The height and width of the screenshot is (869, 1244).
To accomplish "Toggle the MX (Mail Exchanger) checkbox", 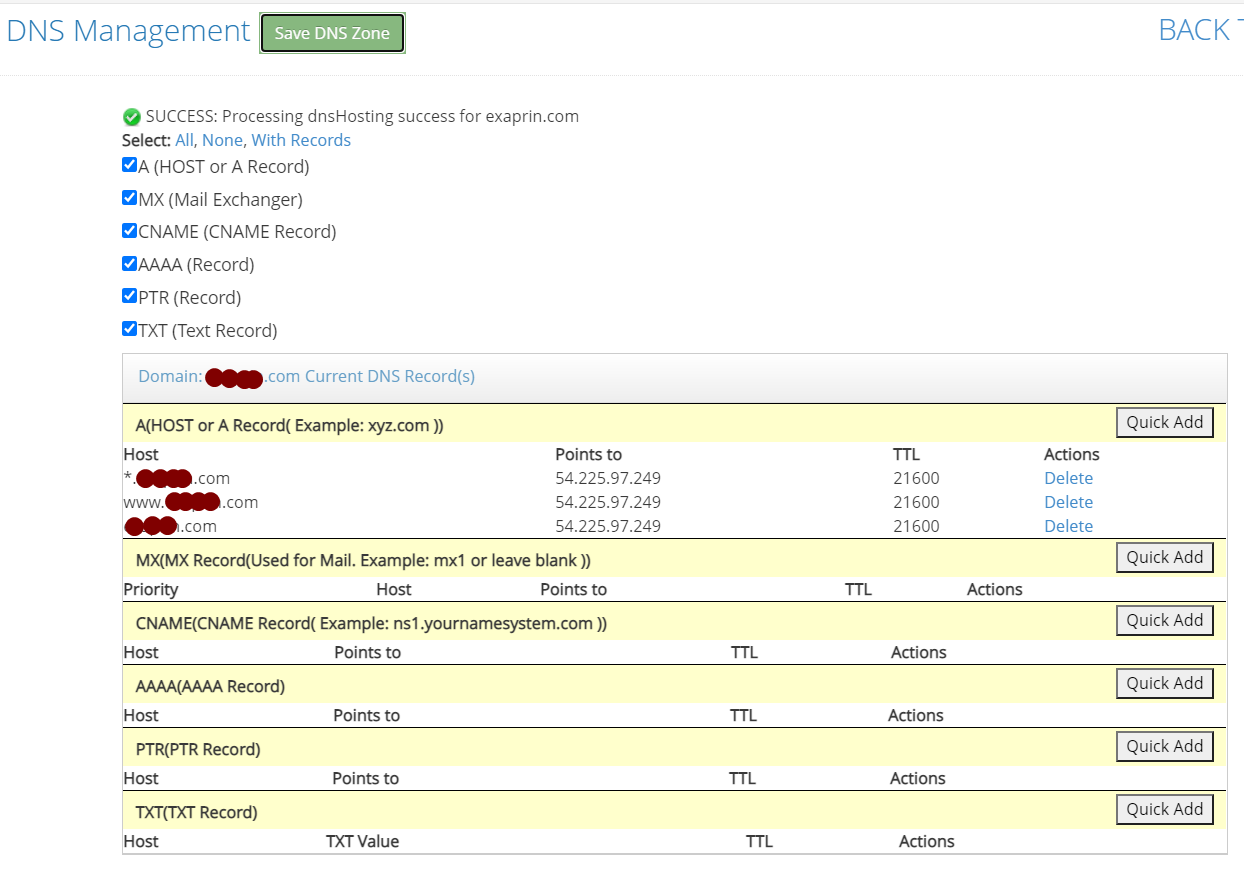I will click(129, 198).
